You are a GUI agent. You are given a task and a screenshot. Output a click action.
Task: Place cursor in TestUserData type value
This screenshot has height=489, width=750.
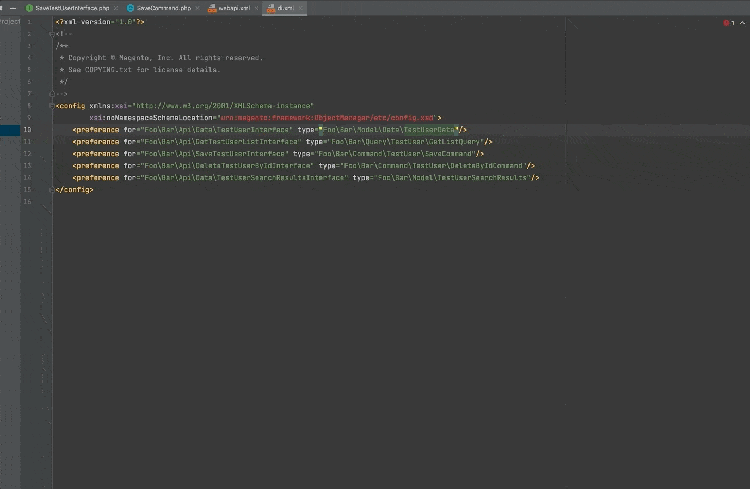pos(430,129)
